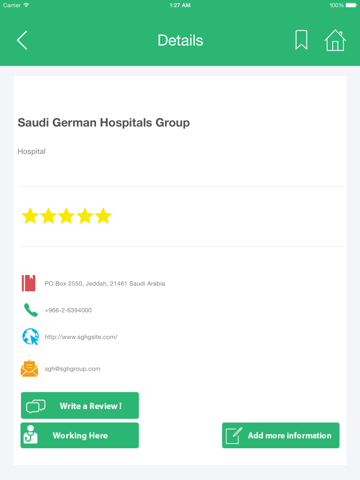The height and width of the screenshot is (480, 360).
Task: Open the home screen icon
Action: pos(335,40)
